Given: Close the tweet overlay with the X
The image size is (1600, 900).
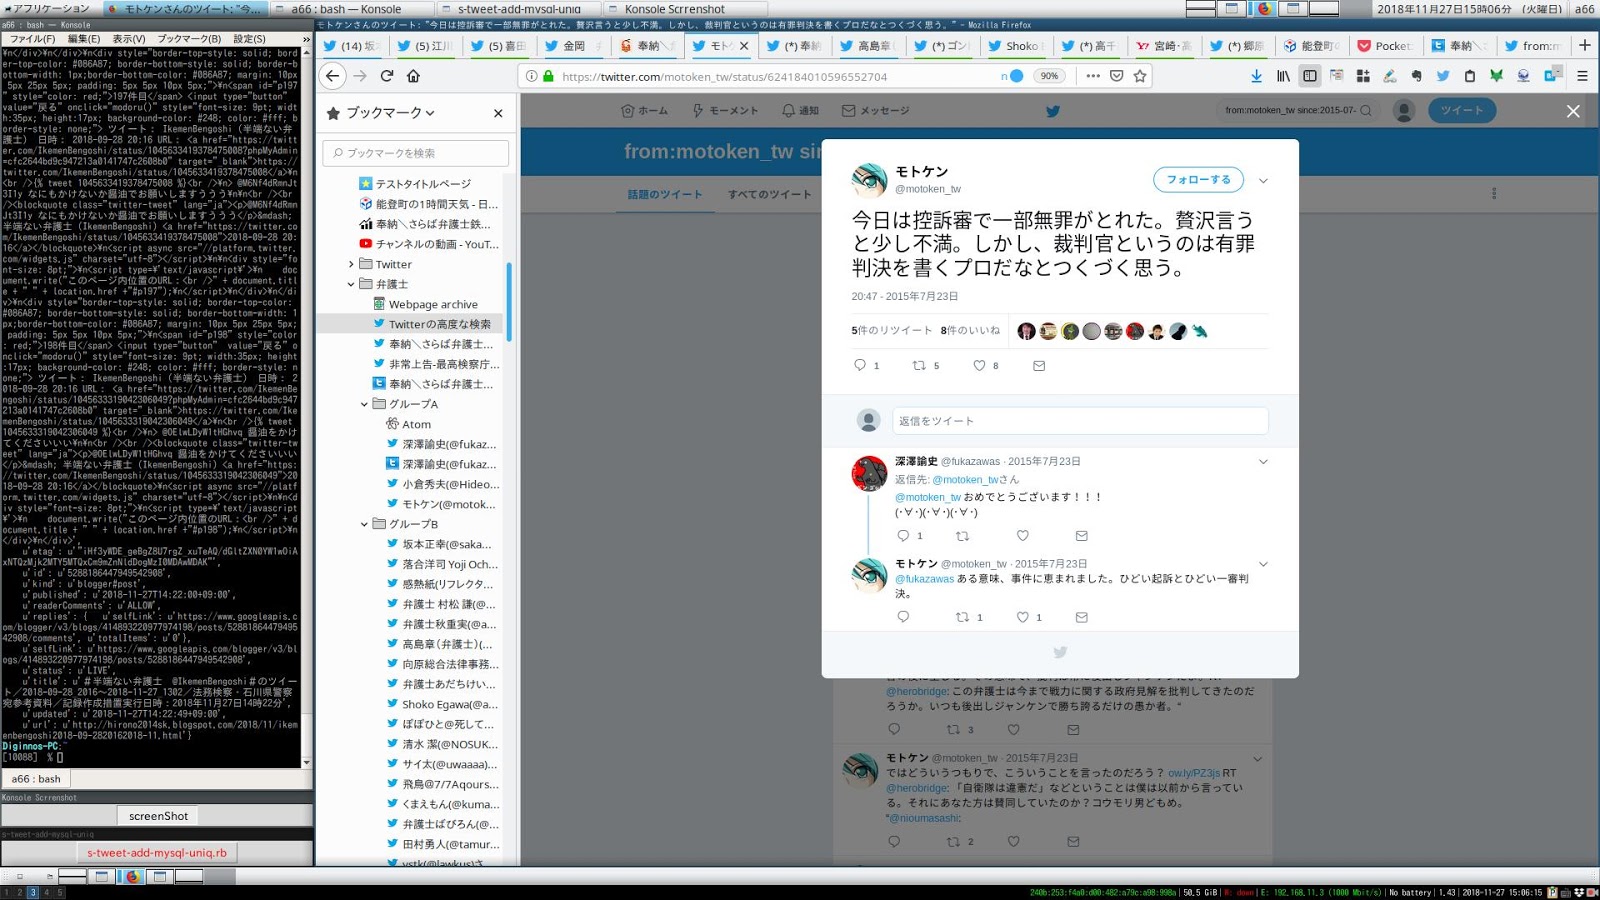Looking at the screenshot, I should pos(1573,111).
